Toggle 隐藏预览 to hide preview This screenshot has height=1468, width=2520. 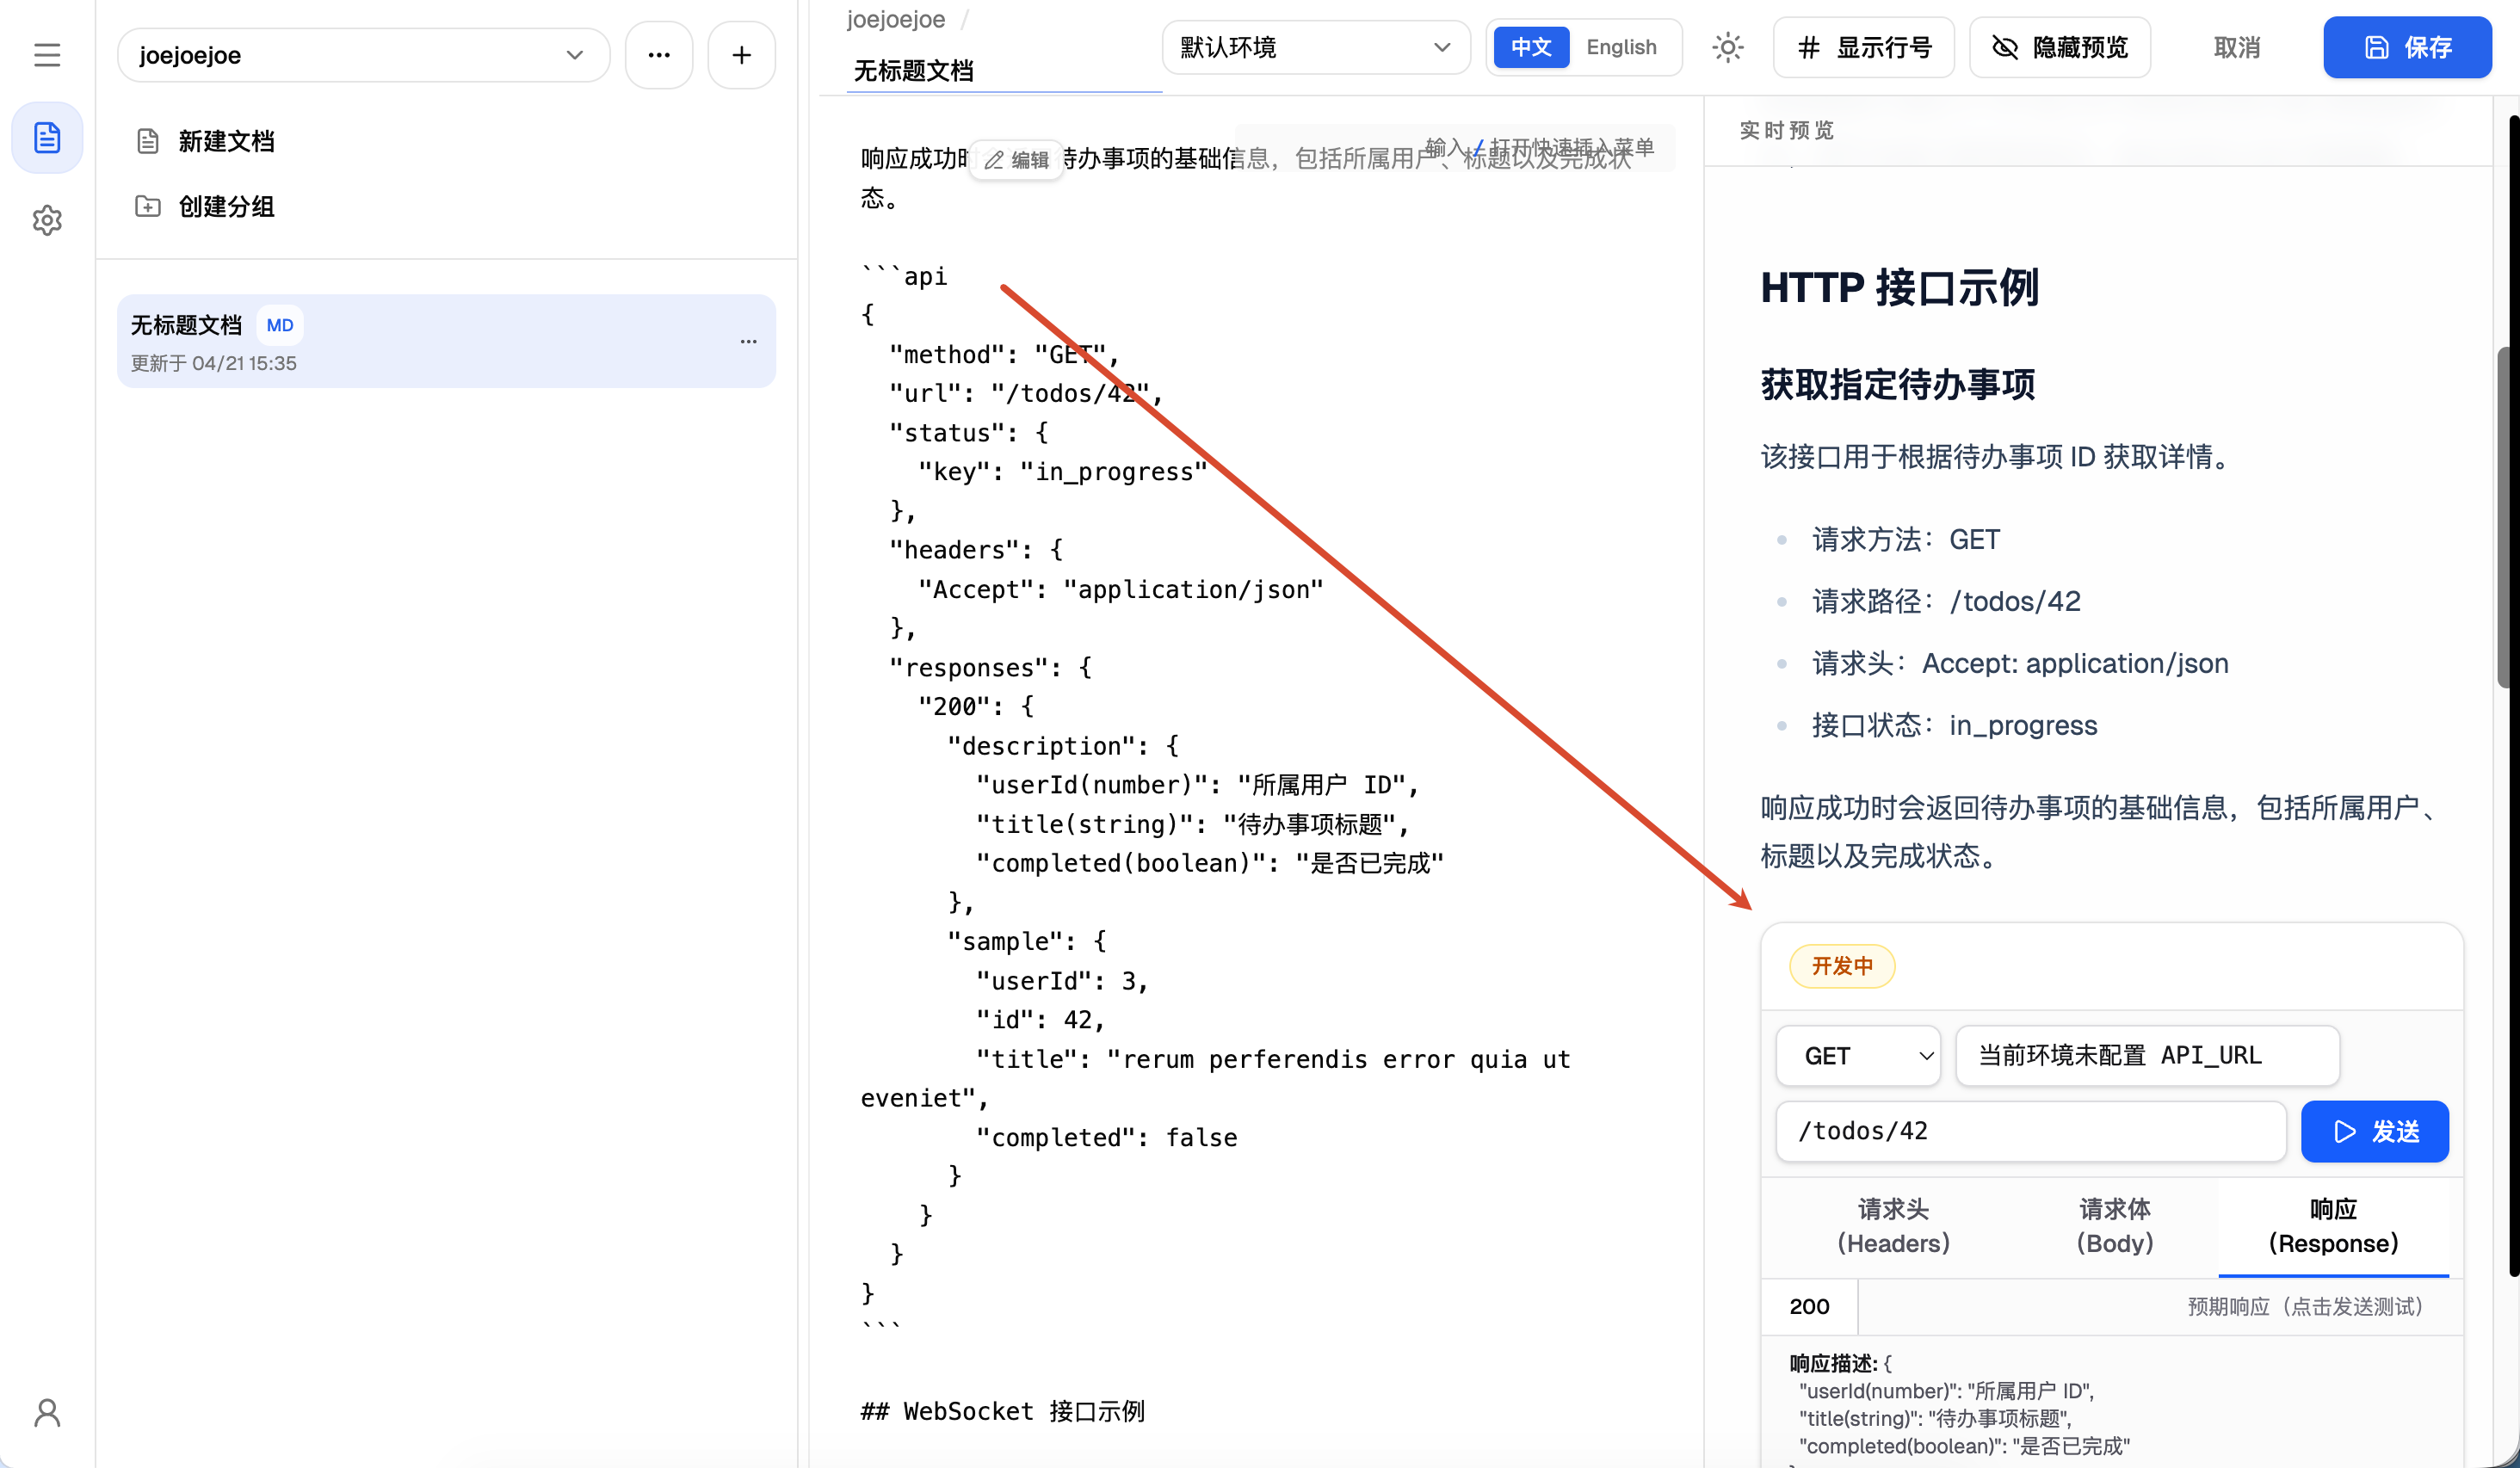(2059, 47)
